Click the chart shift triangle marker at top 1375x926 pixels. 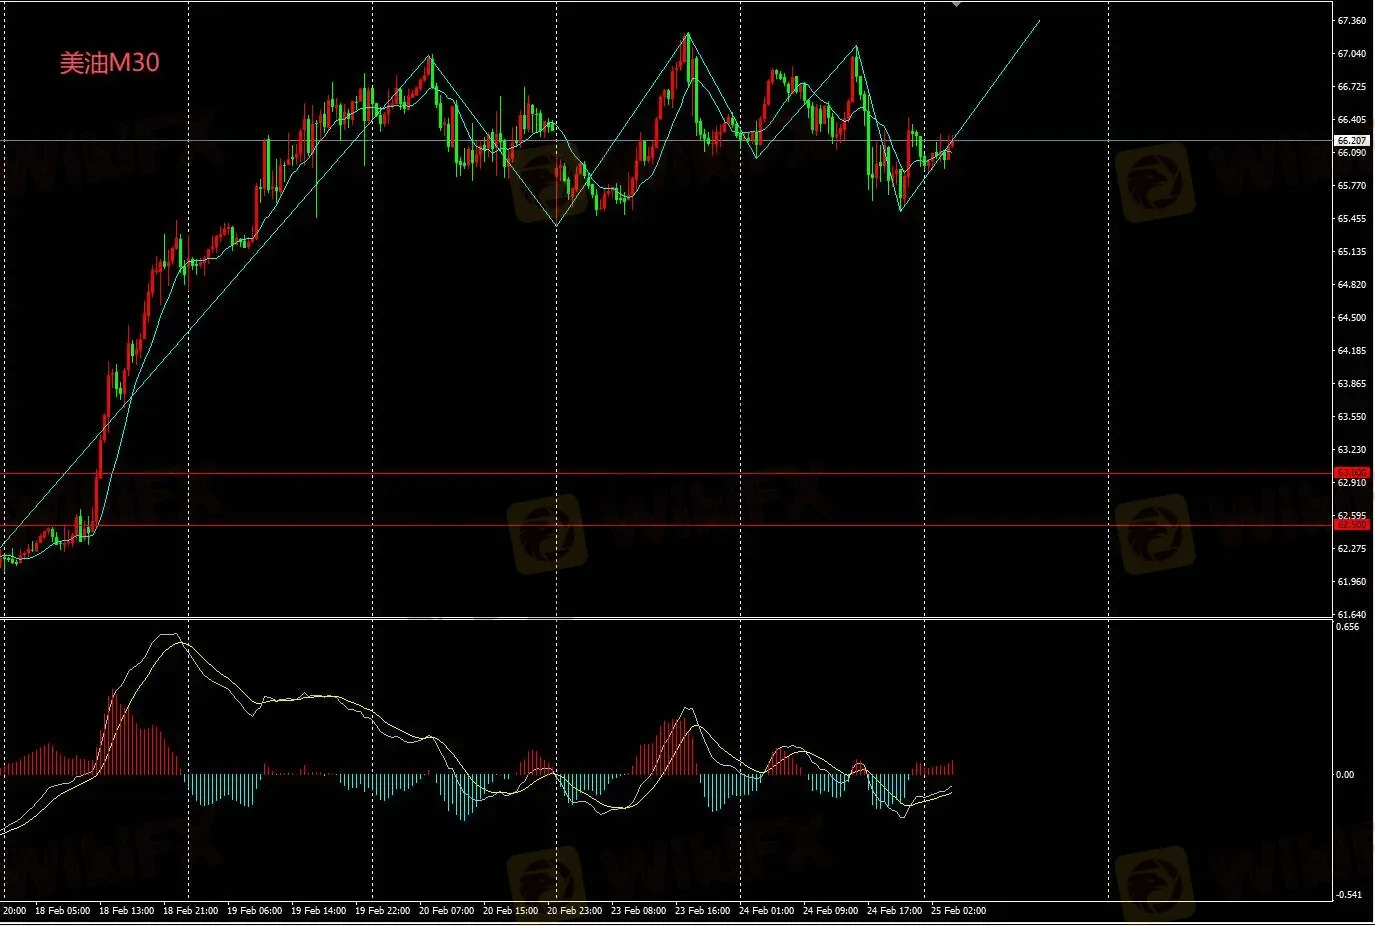pyautogui.click(x=957, y=5)
